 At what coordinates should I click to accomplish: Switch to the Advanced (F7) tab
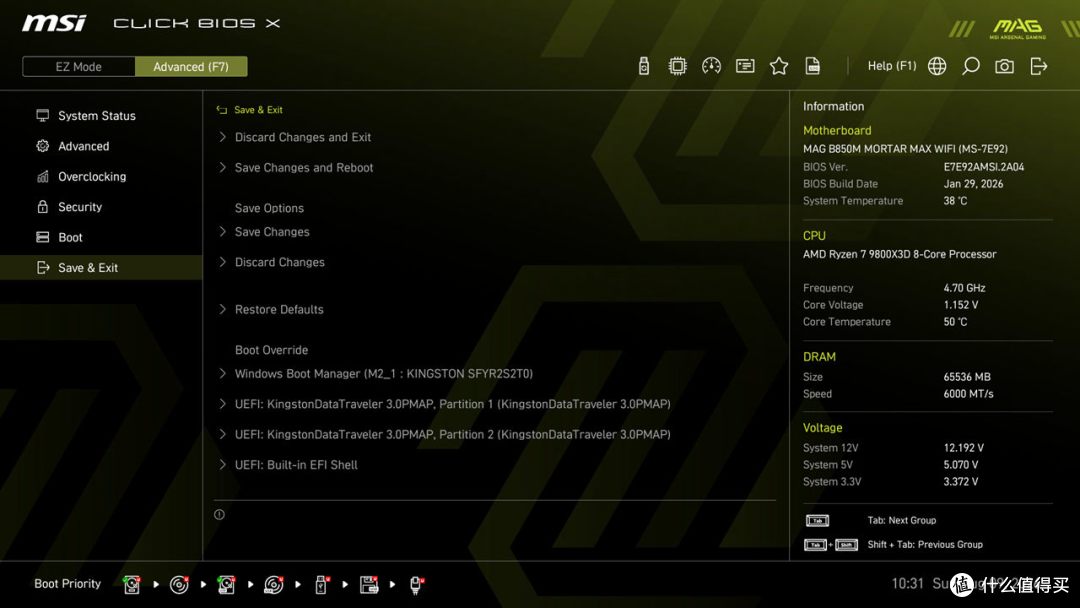click(191, 67)
